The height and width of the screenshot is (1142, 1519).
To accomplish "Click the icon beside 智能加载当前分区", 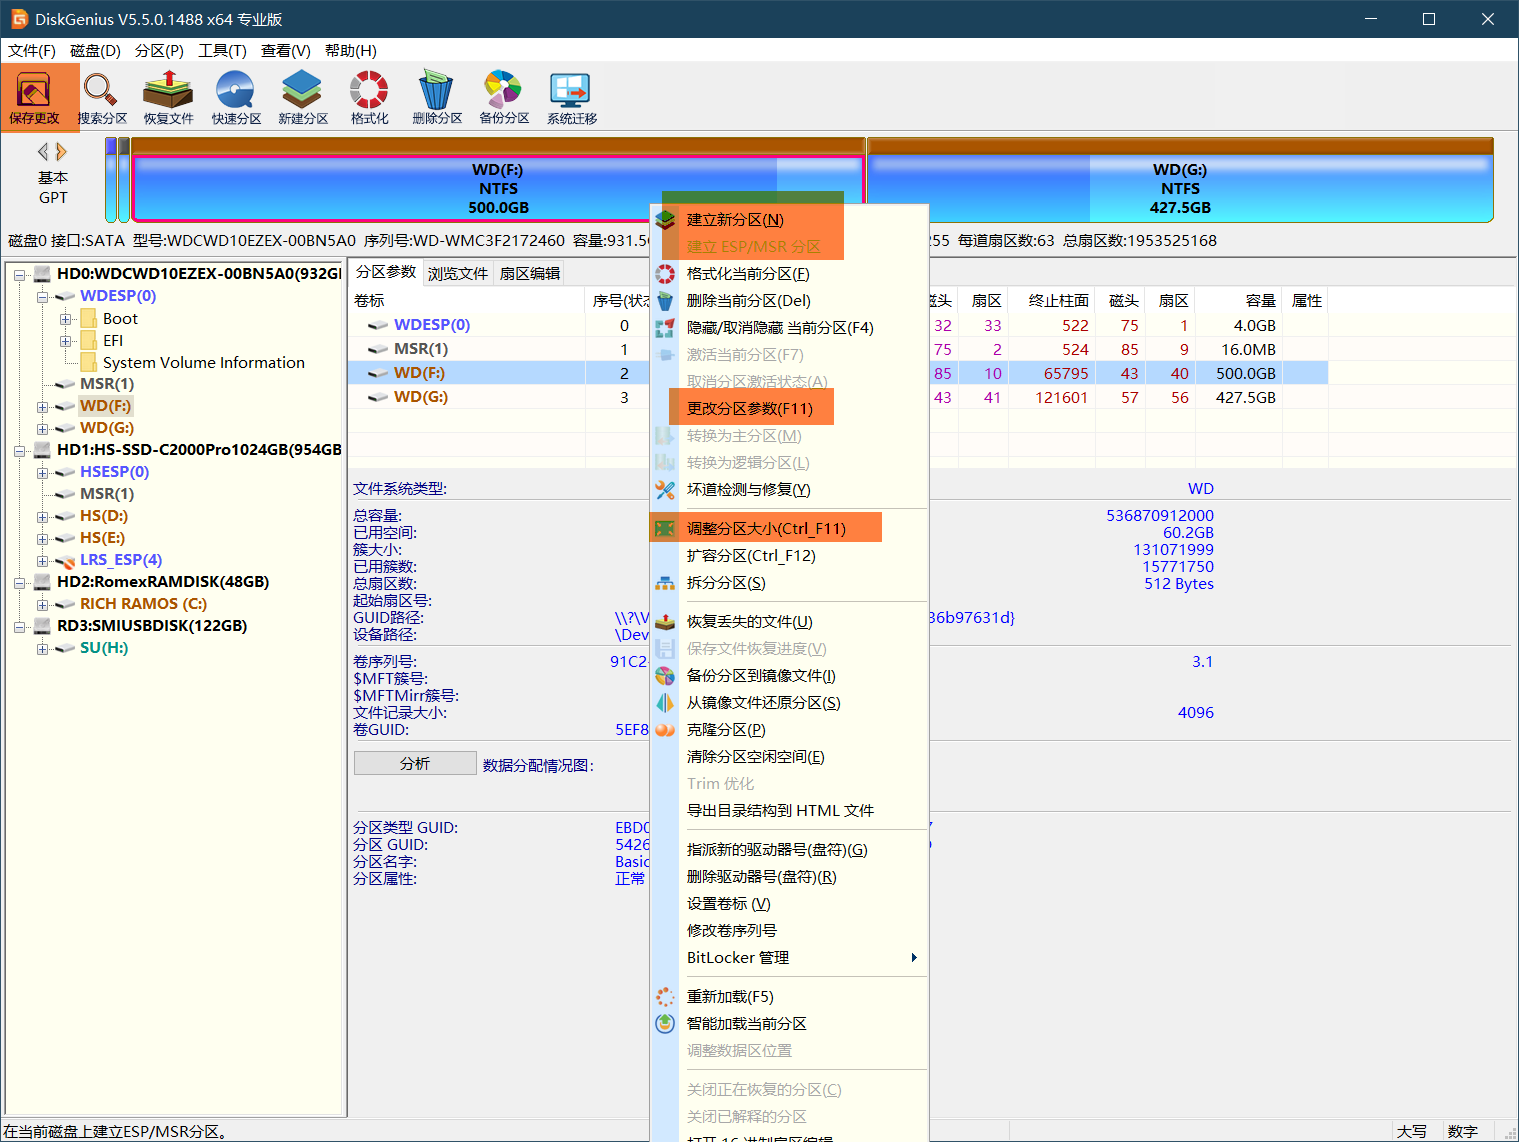I will click(x=665, y=1024).
